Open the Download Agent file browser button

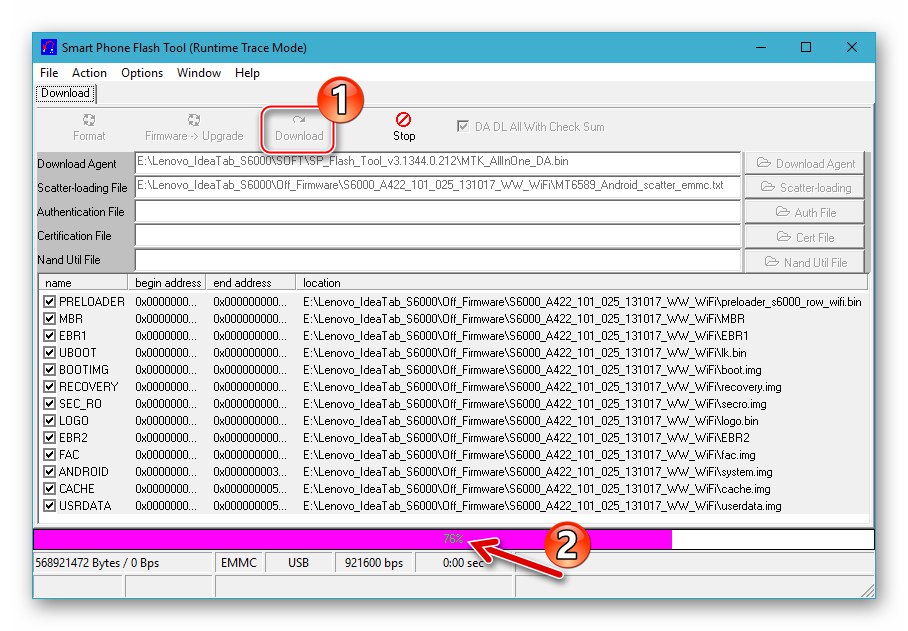click(x=805, y=163)
